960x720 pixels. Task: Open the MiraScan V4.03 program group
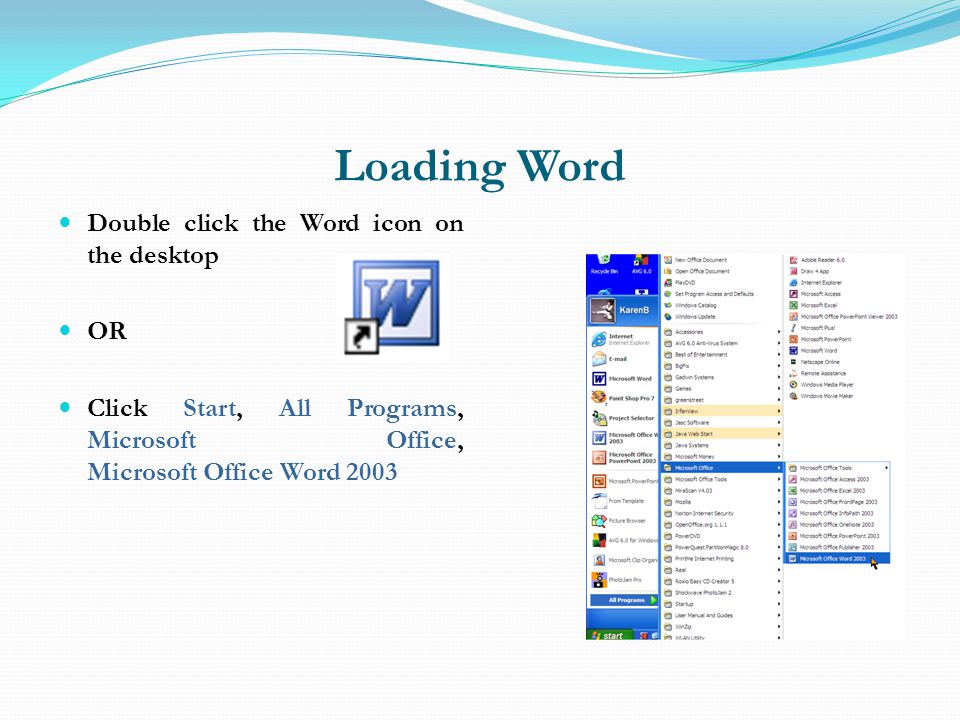[722, 491]
